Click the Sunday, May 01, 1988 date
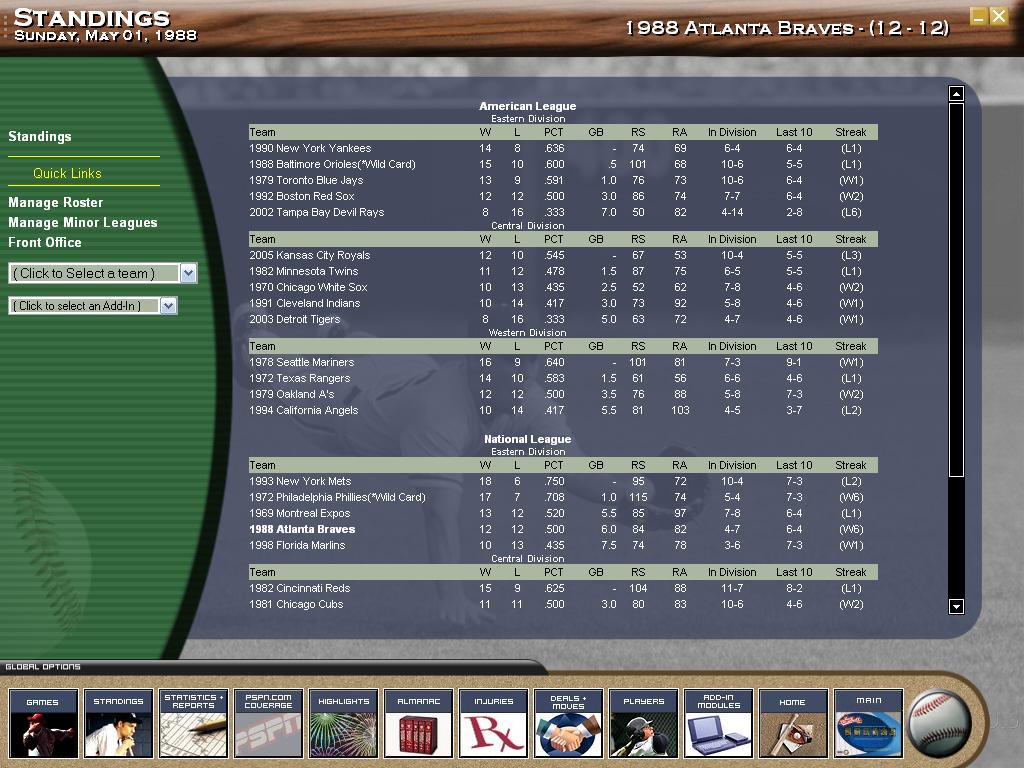 (106, 35)
